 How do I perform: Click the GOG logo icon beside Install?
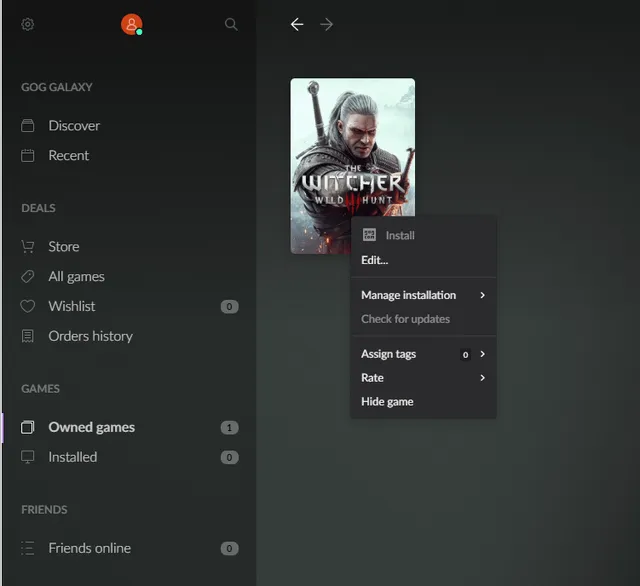(x=369, y=235)
